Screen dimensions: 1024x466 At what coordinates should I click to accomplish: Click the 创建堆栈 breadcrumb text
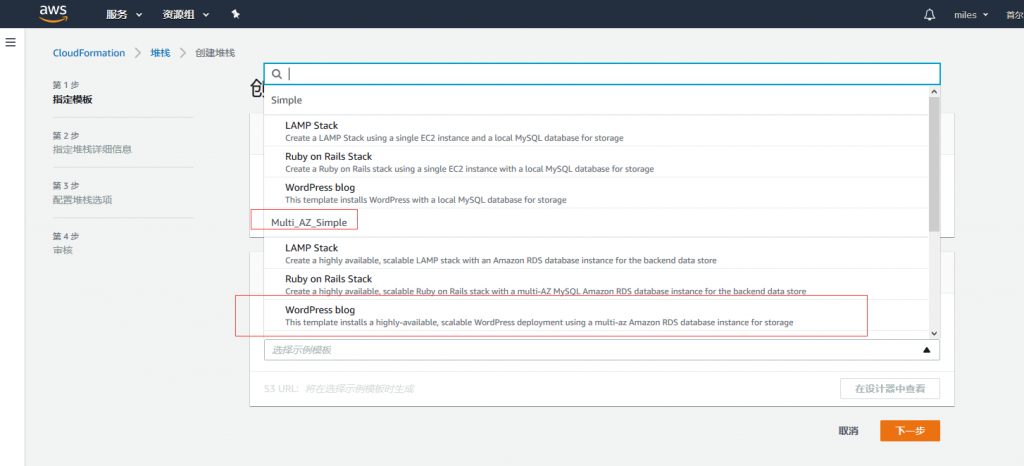[215, 53]
